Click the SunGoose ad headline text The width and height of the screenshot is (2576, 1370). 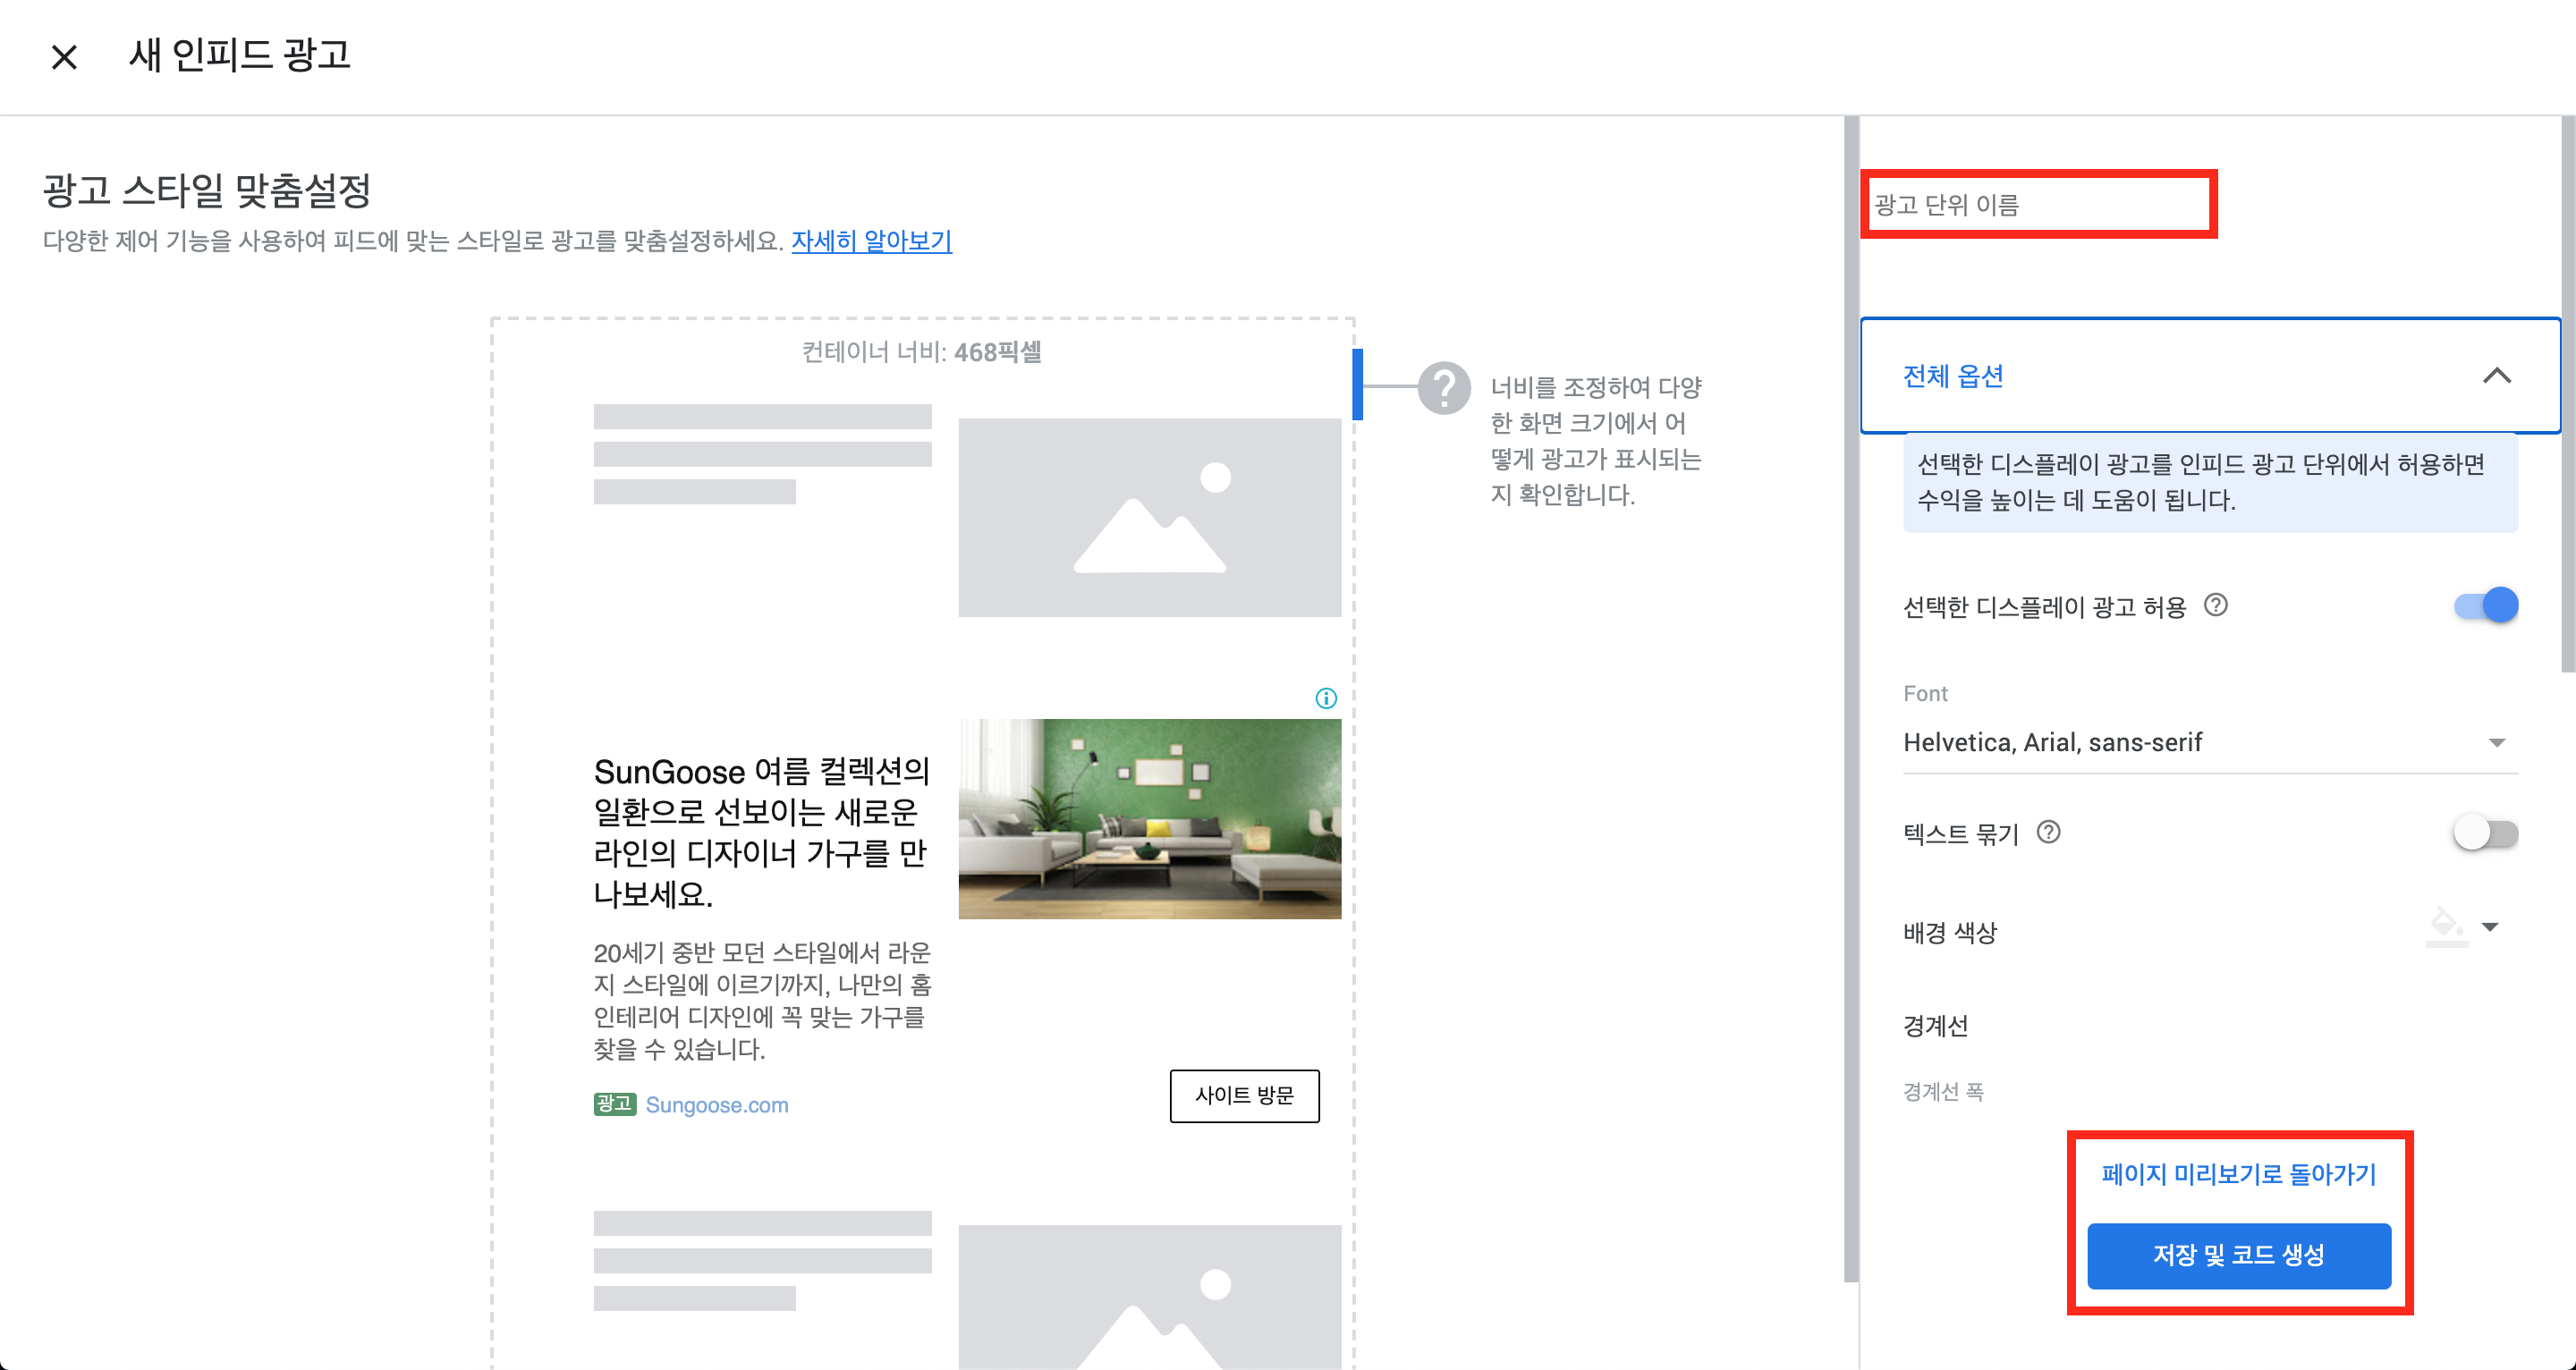pos(761,832)
